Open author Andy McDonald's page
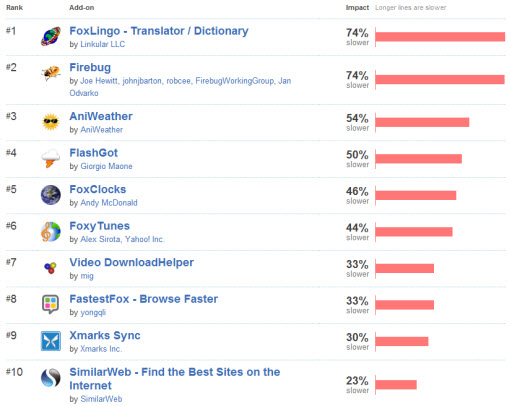Image resolution: width=510 pixels, height=406 pixels. (109, 203)
